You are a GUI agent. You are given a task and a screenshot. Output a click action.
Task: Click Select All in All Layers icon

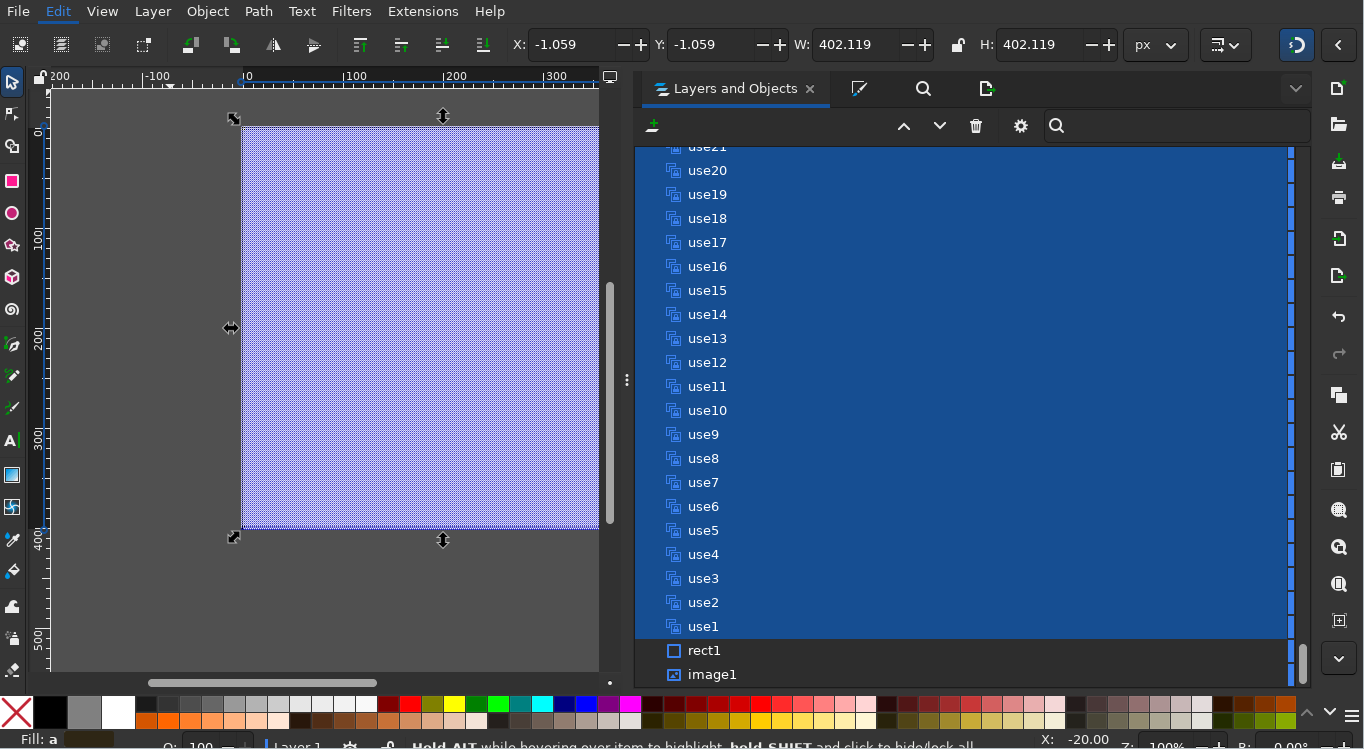pyautogui.click(x=61, y=45)
